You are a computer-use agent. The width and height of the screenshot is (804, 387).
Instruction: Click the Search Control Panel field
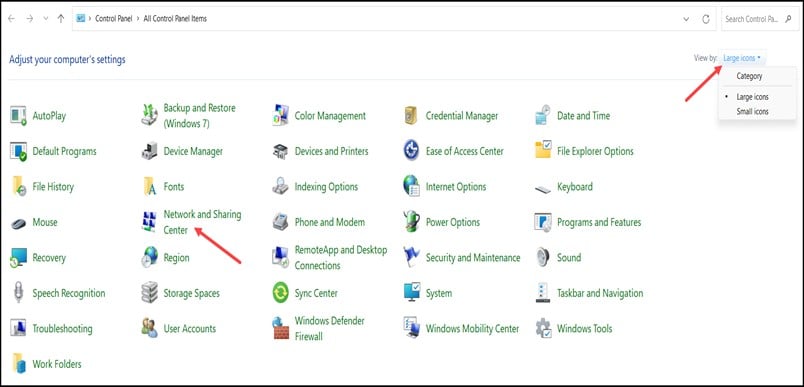click(760, 19)
